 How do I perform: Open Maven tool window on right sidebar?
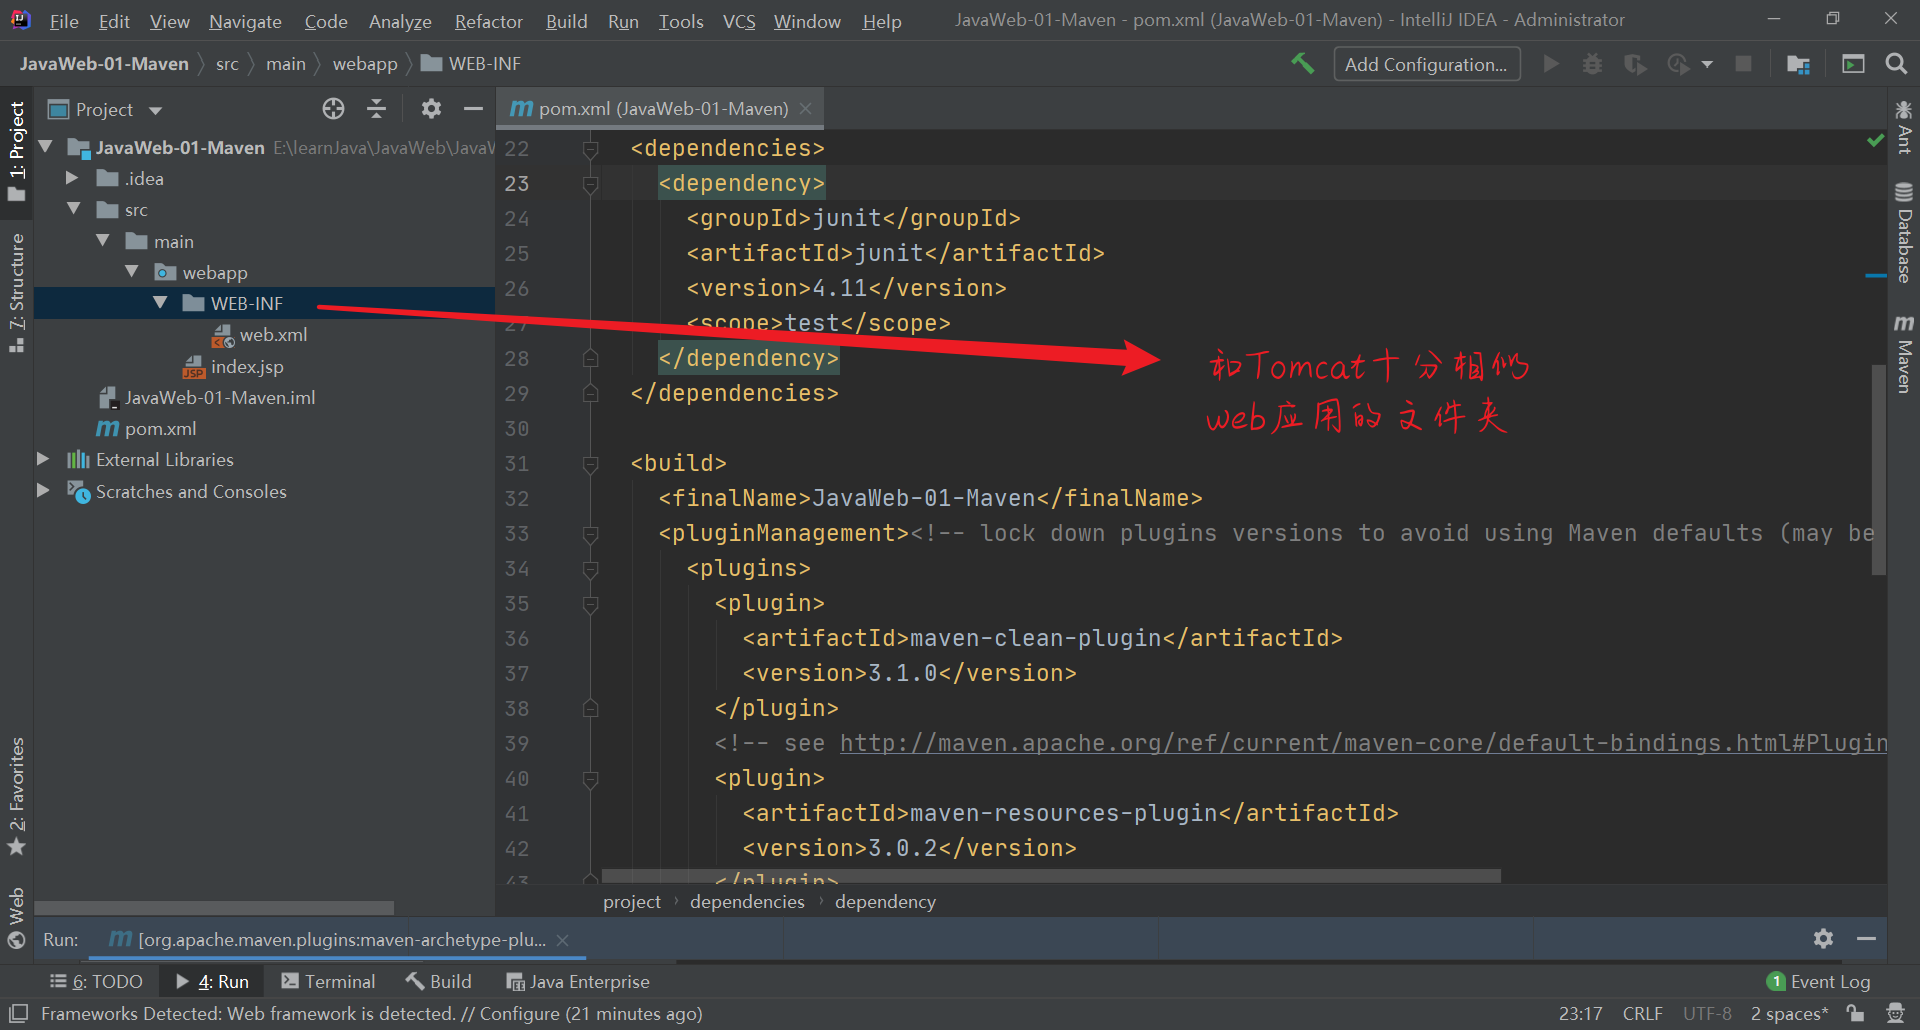(x=1904, y=354)
